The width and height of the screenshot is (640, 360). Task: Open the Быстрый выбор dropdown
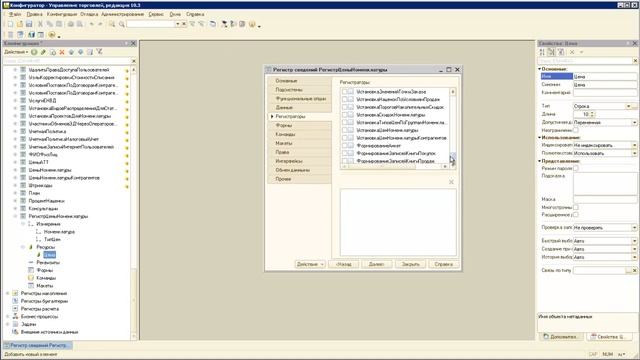coord(634,241)
